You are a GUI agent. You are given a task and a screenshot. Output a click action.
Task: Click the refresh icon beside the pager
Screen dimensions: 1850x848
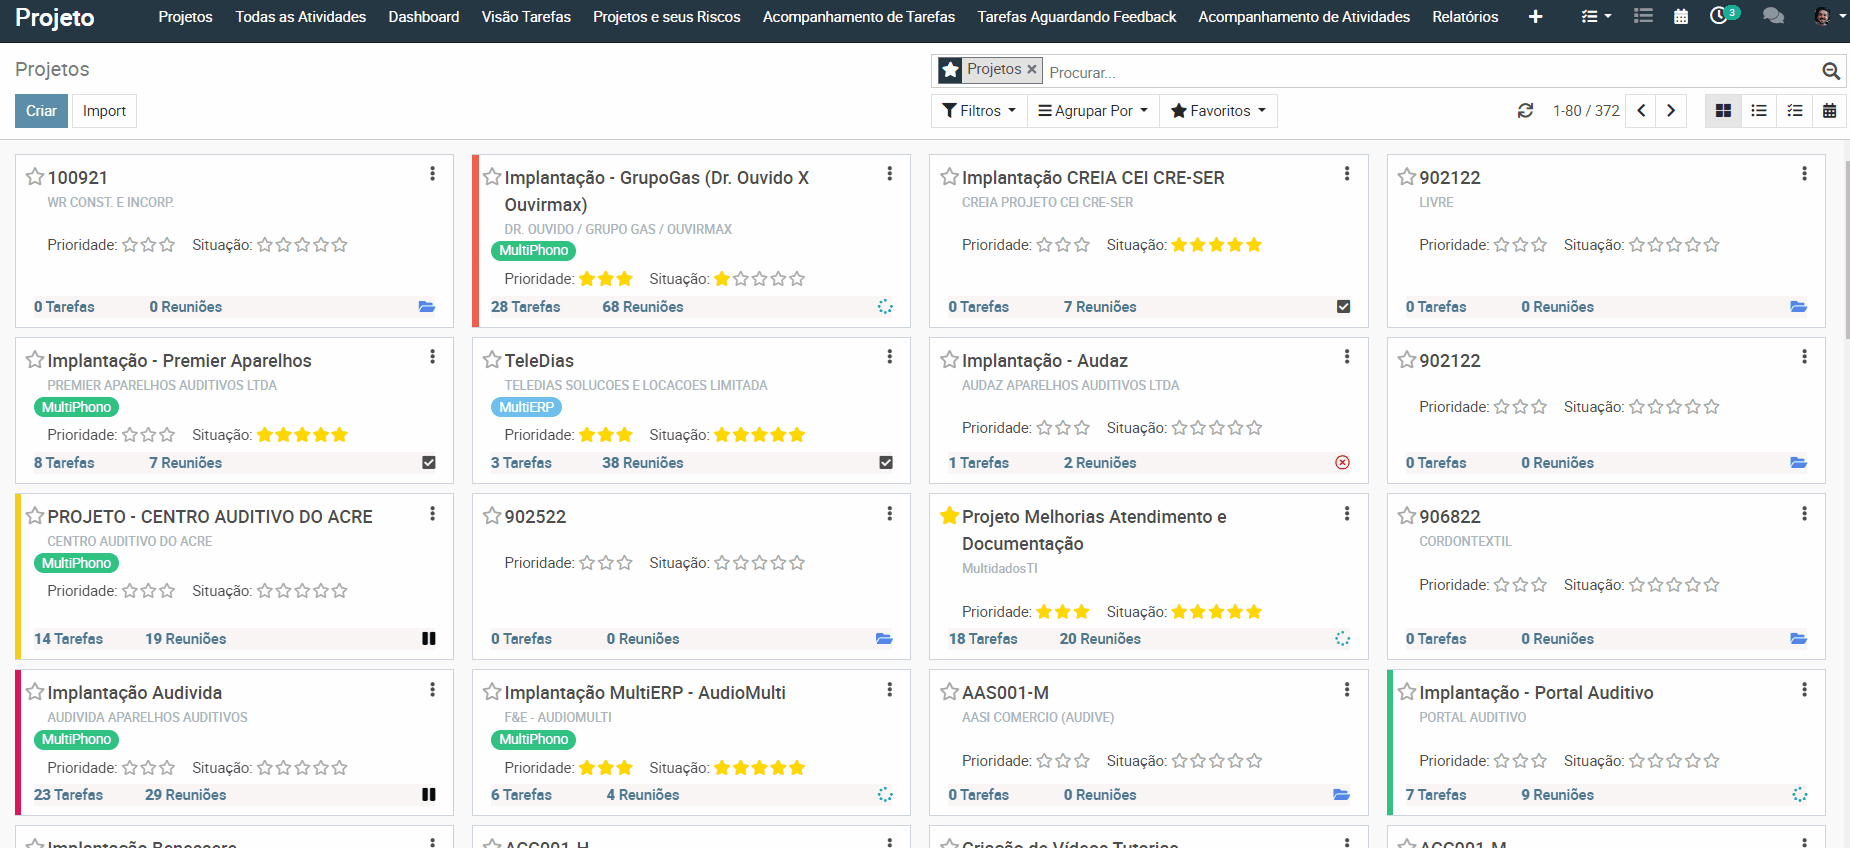pyautogui.click(x=1525, y=111)
